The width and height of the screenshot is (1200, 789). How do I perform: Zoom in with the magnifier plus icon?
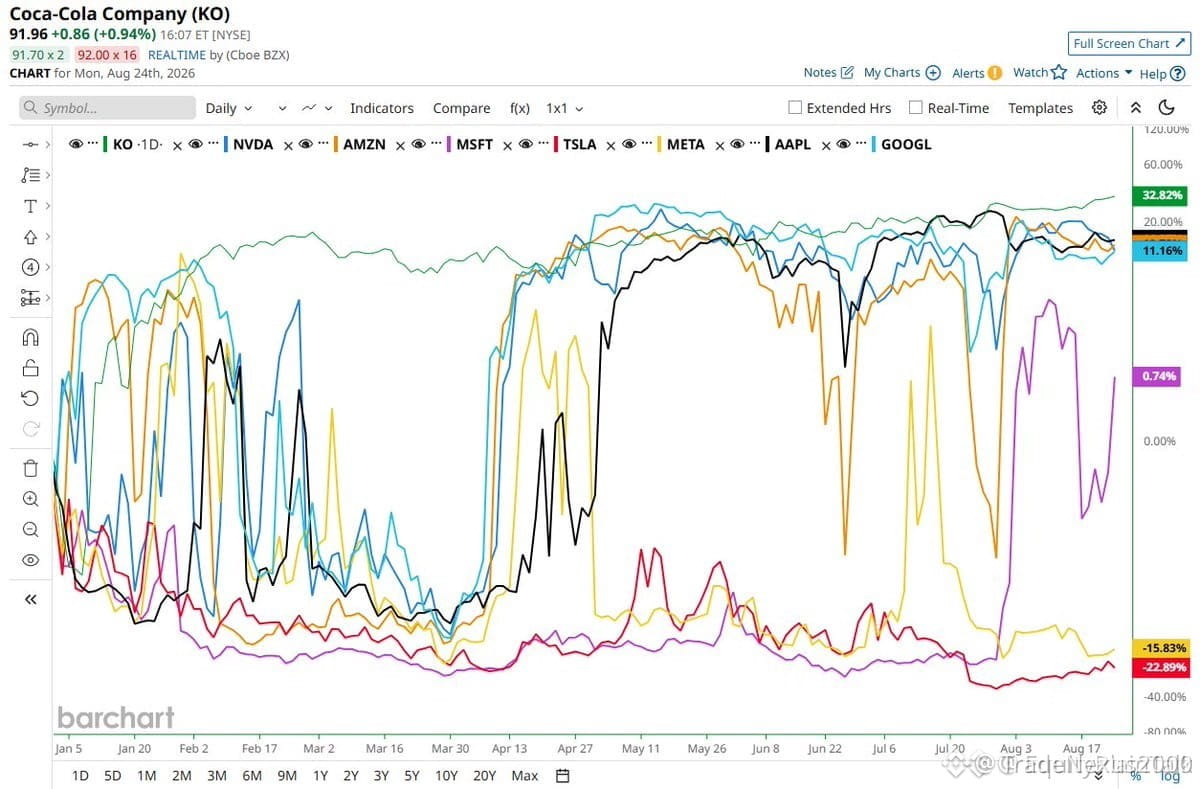pyautogui.click(x=30, y=499)
